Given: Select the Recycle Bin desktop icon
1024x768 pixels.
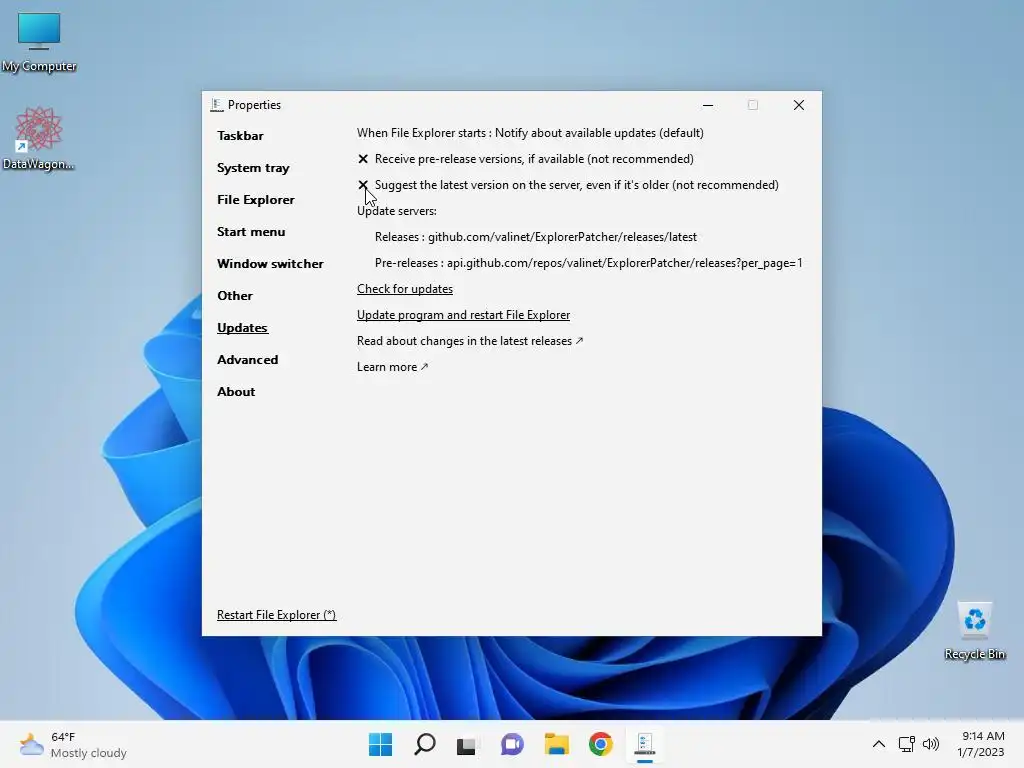Looking at the screenshot, I should pyautogui.click(x=975, y=631).
